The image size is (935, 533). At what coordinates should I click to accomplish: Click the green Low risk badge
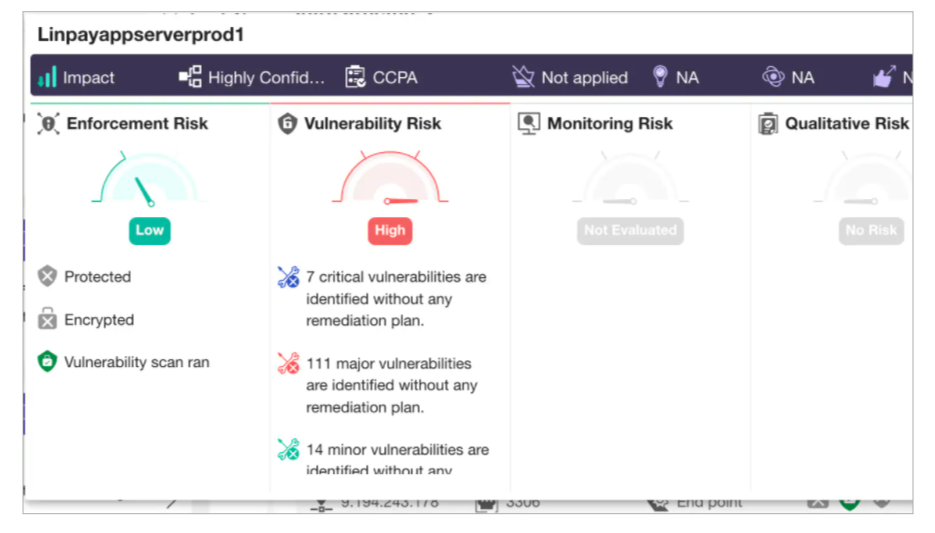[149, 230]
